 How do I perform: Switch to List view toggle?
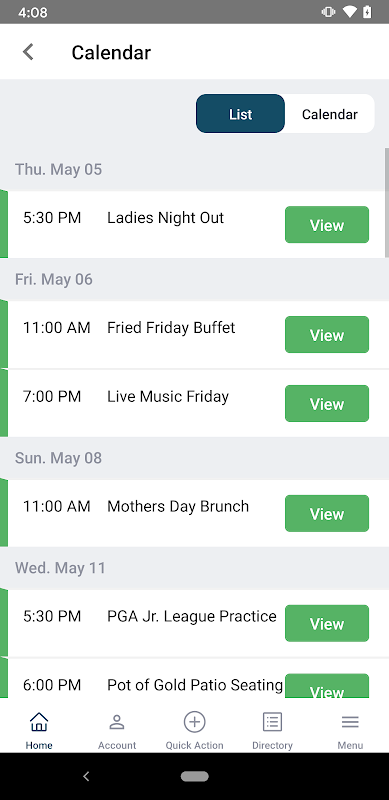pos(240,114)
